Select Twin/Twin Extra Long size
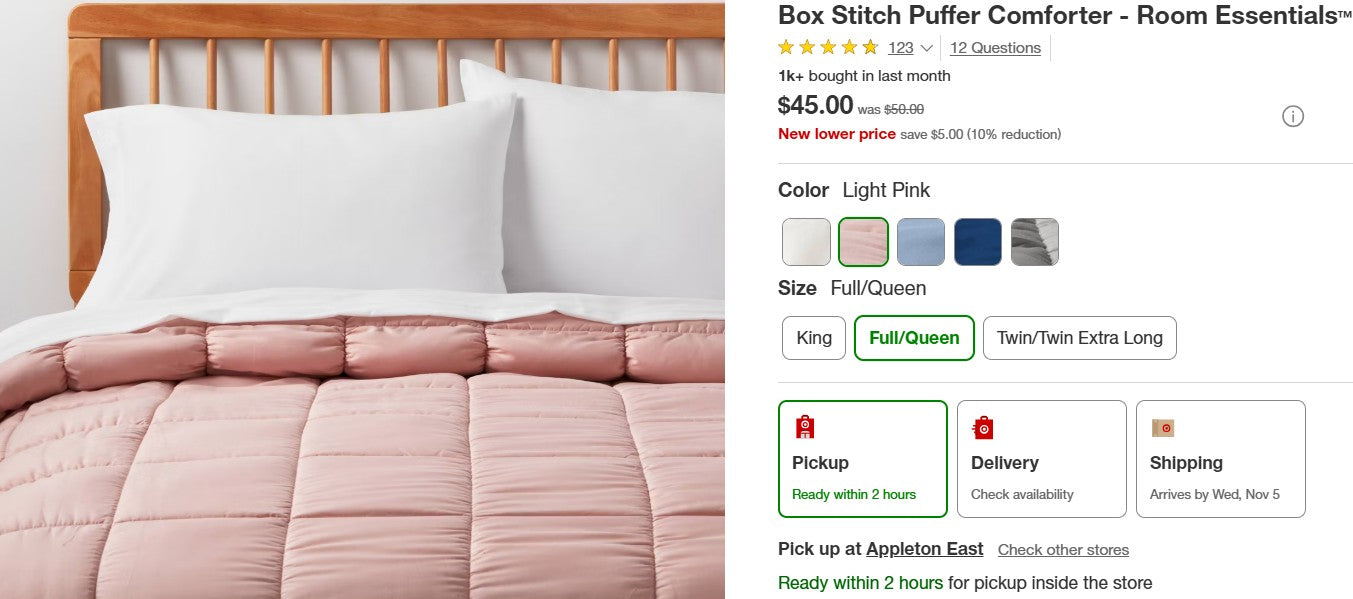Image resolution: width=1353 pixels, height=599 pixels. pyautogui.click(x=1080, y=338)
